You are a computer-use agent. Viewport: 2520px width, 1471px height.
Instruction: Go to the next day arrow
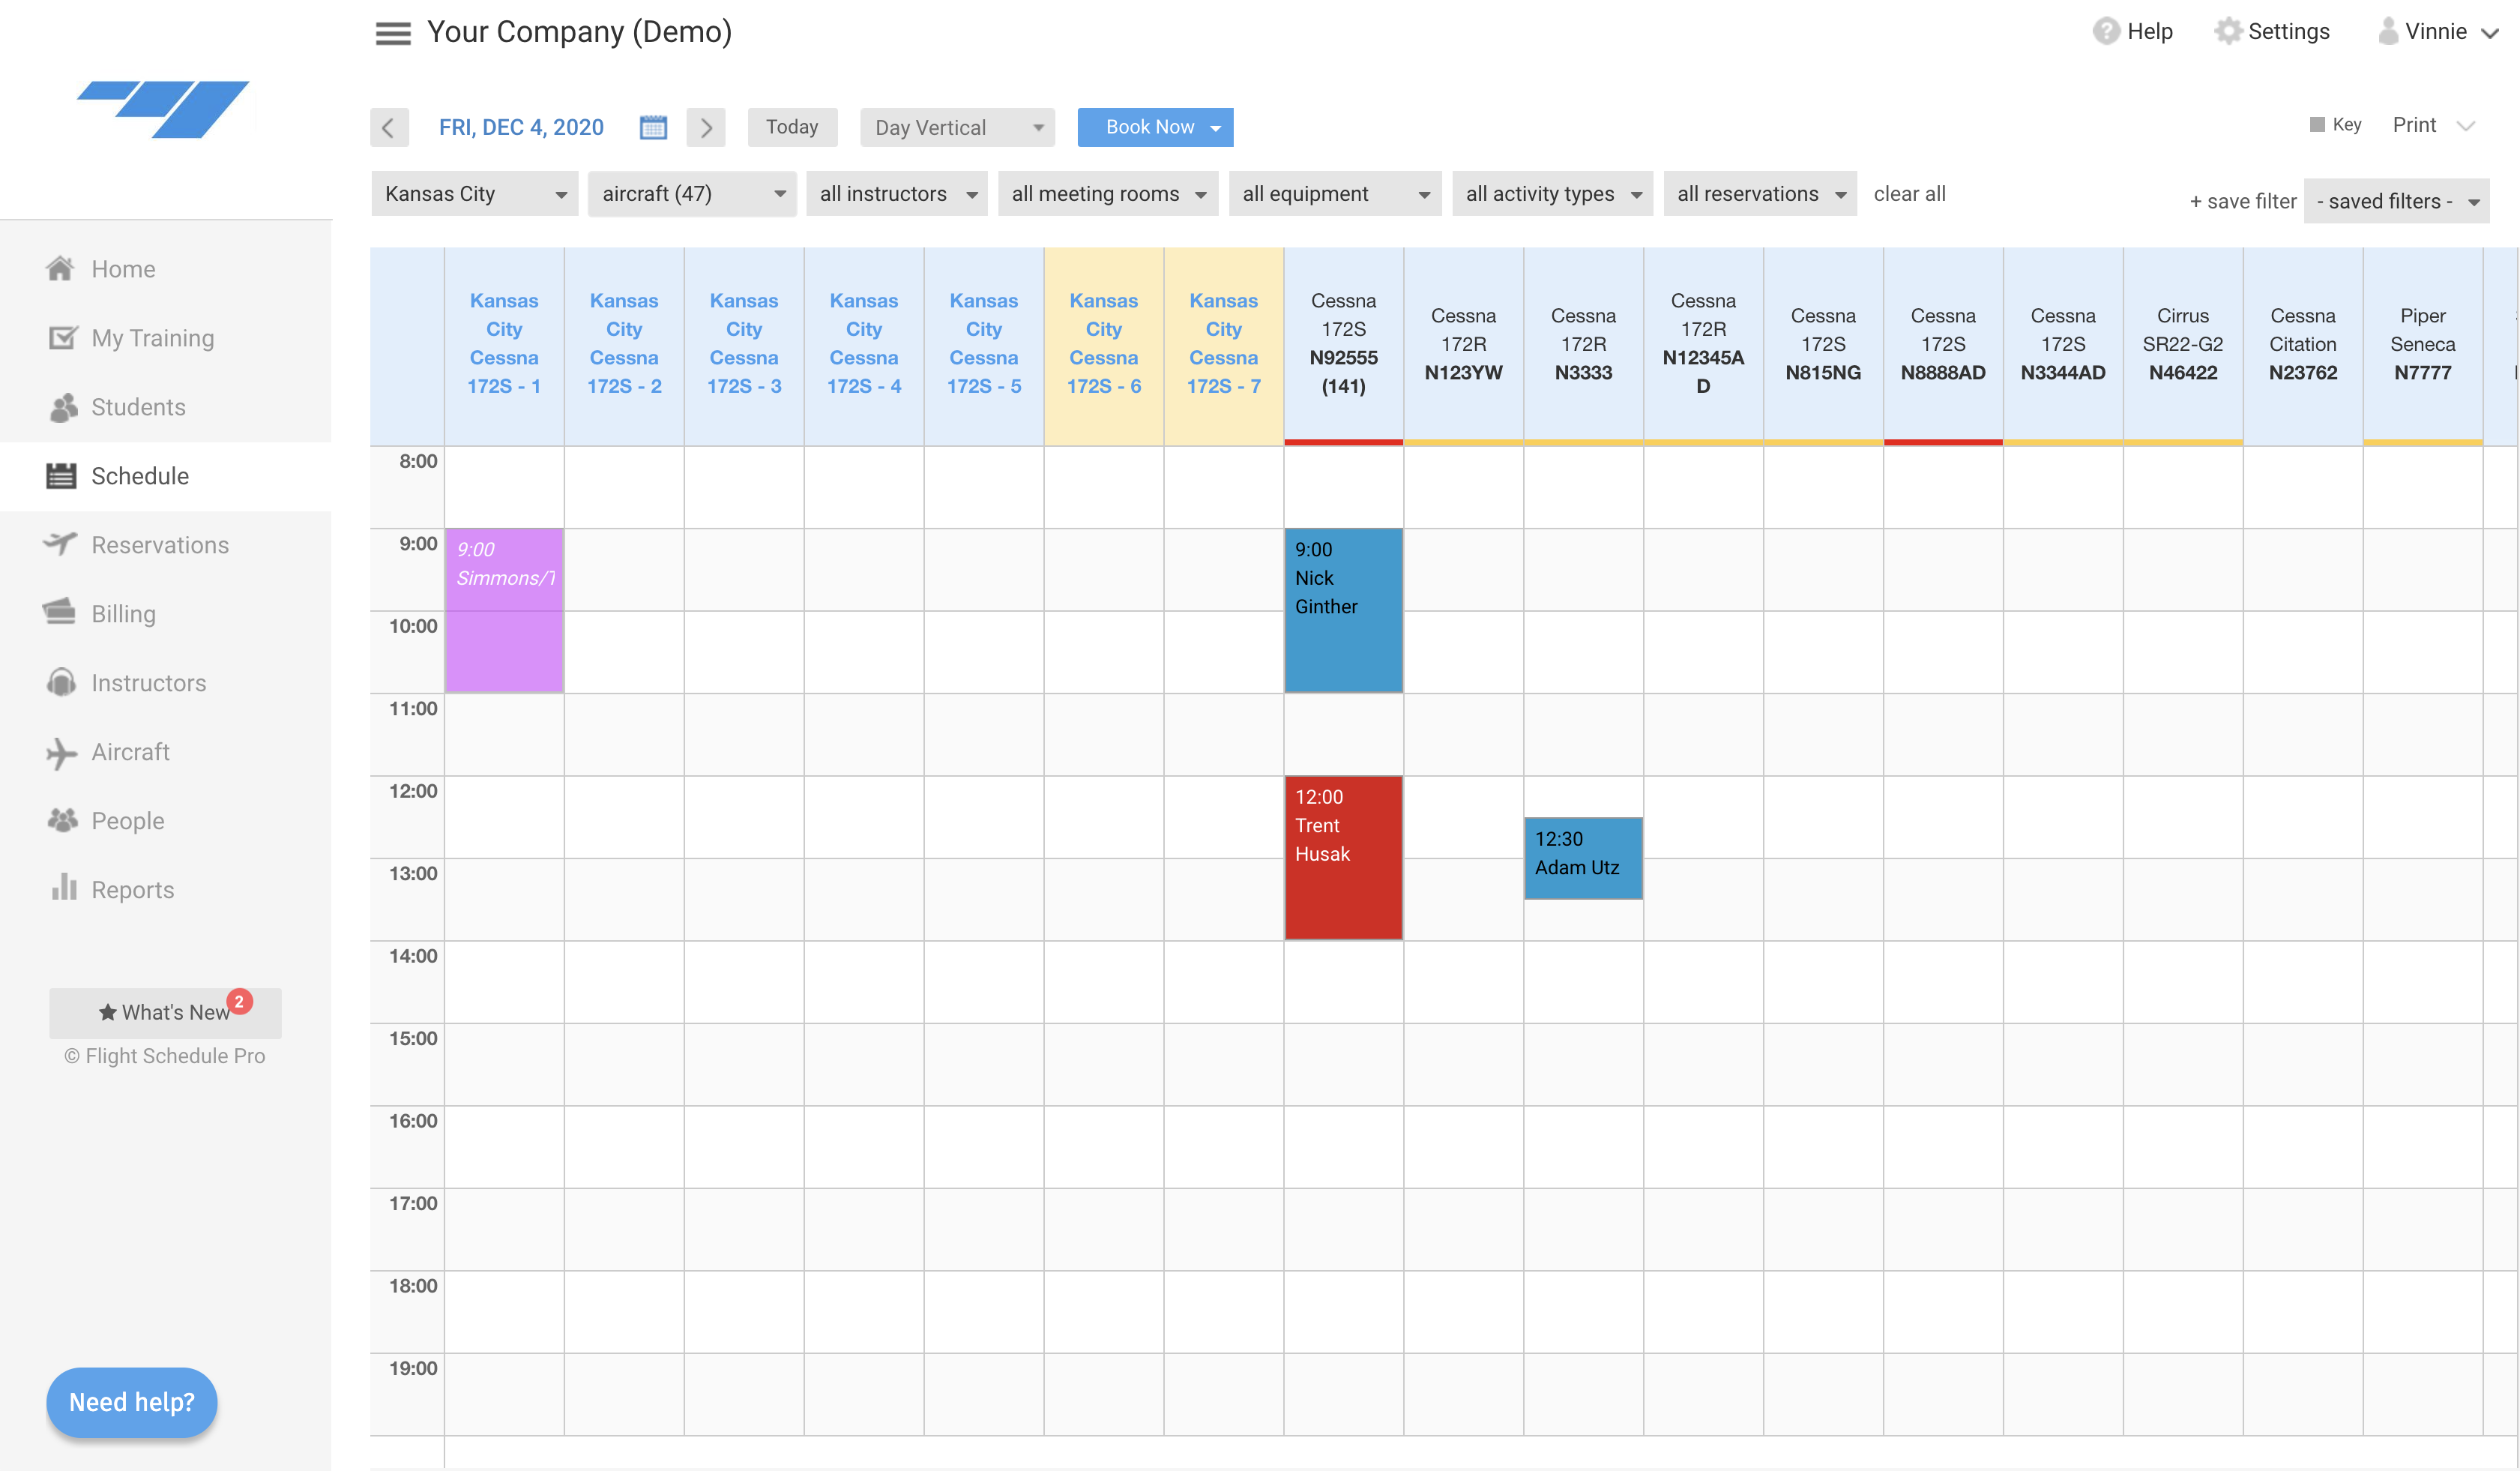tap(706, 127)
